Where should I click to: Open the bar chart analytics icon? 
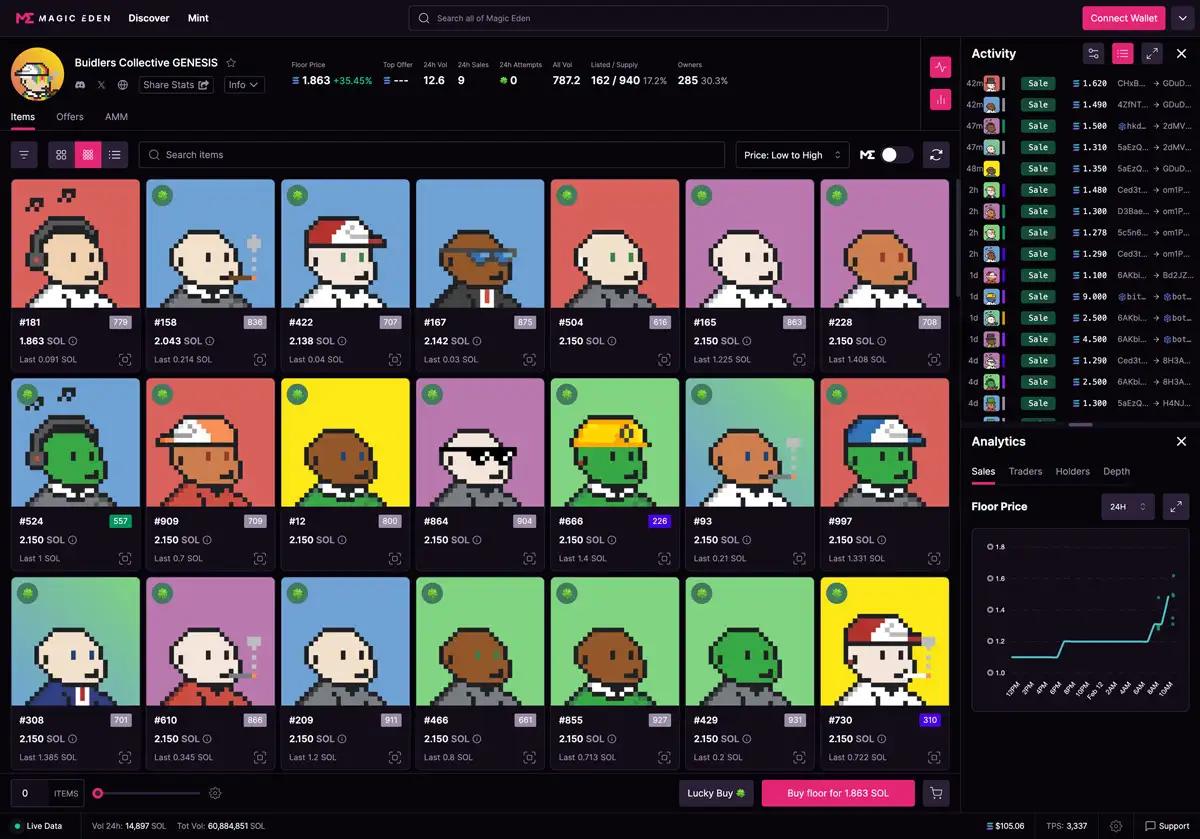[x=940, y=99]
